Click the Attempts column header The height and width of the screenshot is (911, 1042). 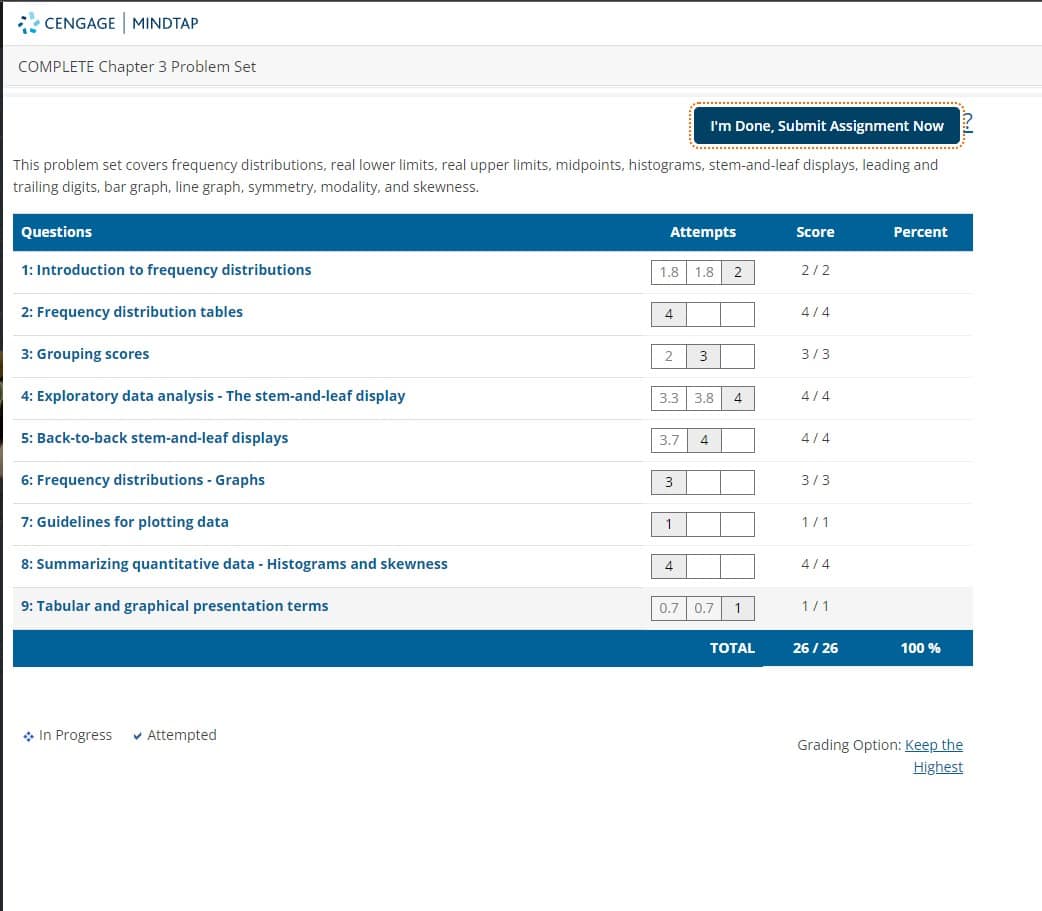703,232
